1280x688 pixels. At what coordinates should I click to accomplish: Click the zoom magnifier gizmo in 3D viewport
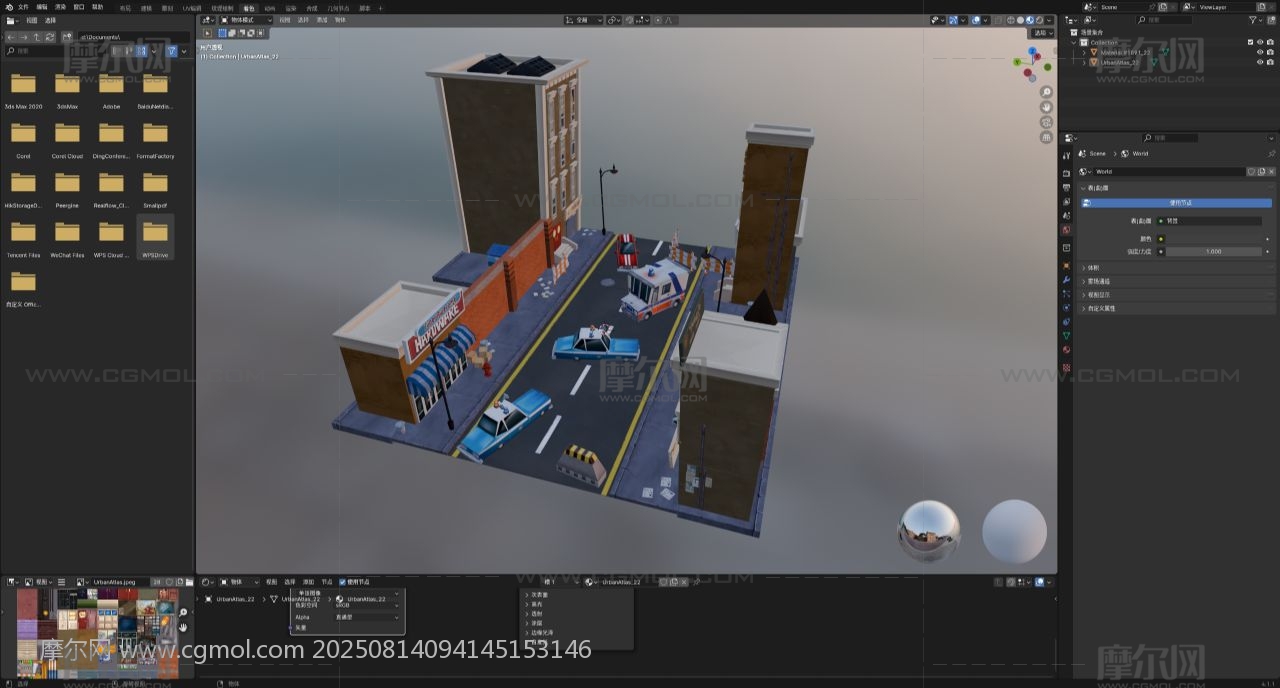point(1046,92)
